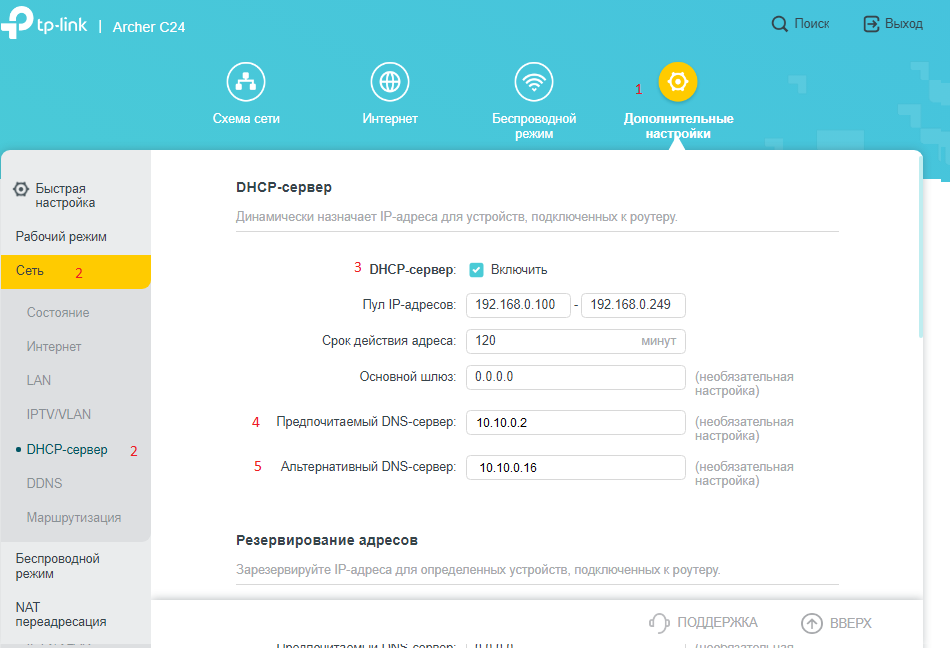950x648 pixels.
Task: Click the Беспроводной режим top tab label
Action: pyautogui.click(x=534, y=126)
